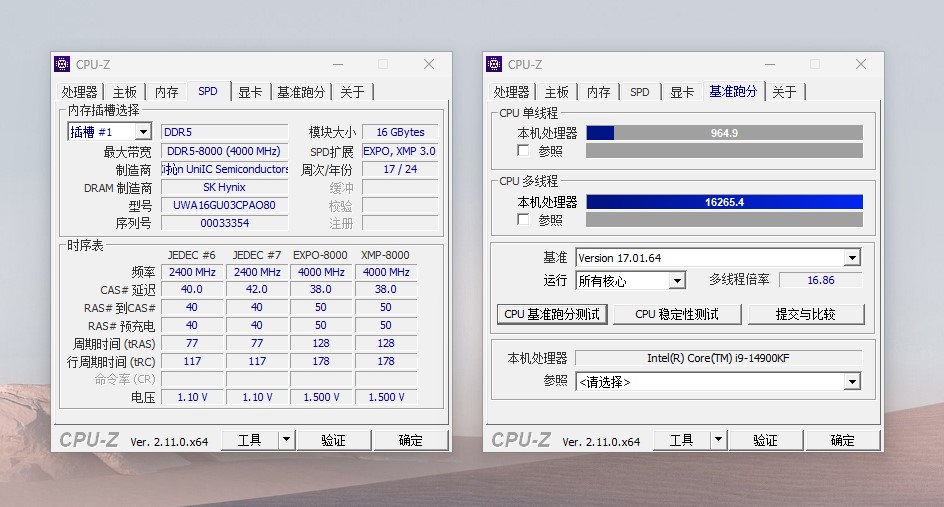Click the single-thread 参照 reference bar
The height and width of the screenshot is (507, 944).
724,151
